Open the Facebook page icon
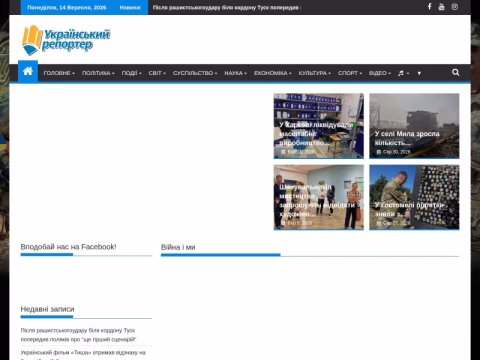Image resolution: width=480 pixels, height=360 pixels. click(x=429, y=7)
